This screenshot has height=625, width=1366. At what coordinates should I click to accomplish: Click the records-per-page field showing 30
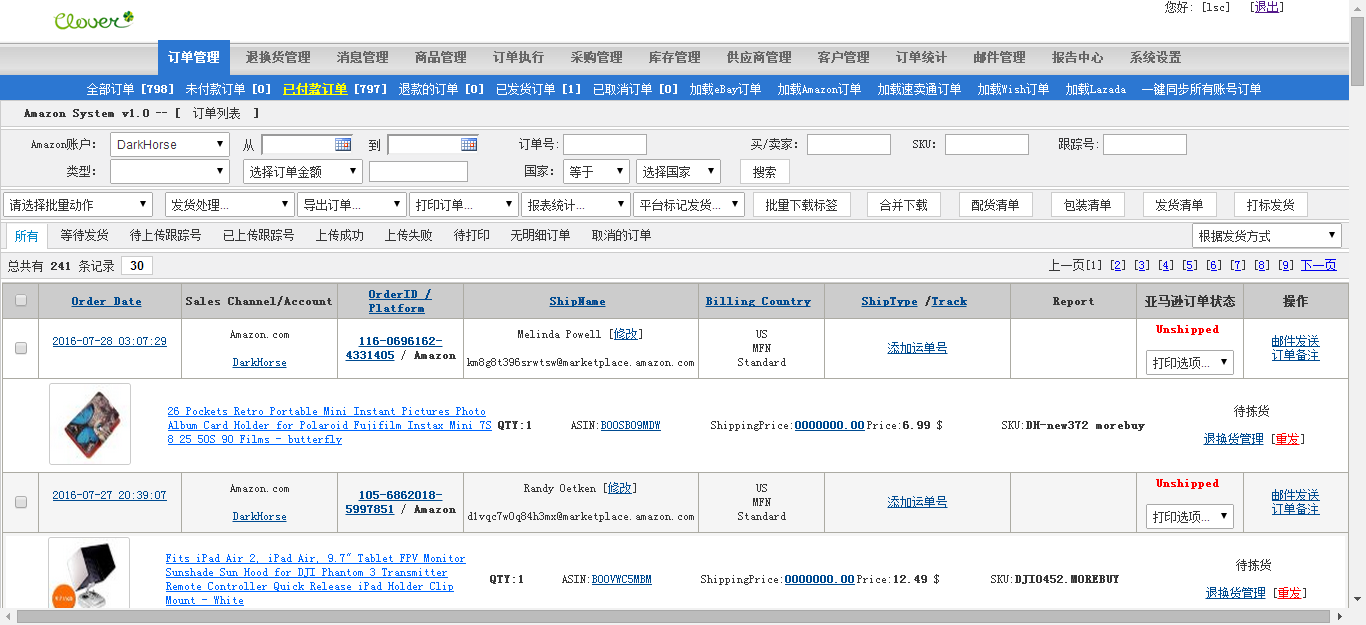pyautogui.click(x=137, y=266)
